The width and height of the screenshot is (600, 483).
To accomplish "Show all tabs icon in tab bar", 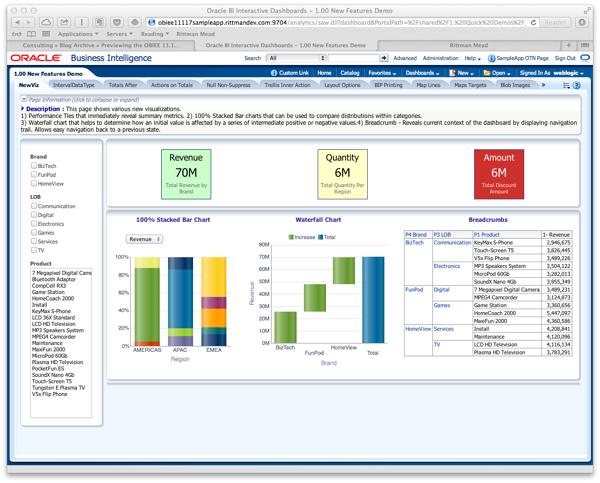I will 585,45.
